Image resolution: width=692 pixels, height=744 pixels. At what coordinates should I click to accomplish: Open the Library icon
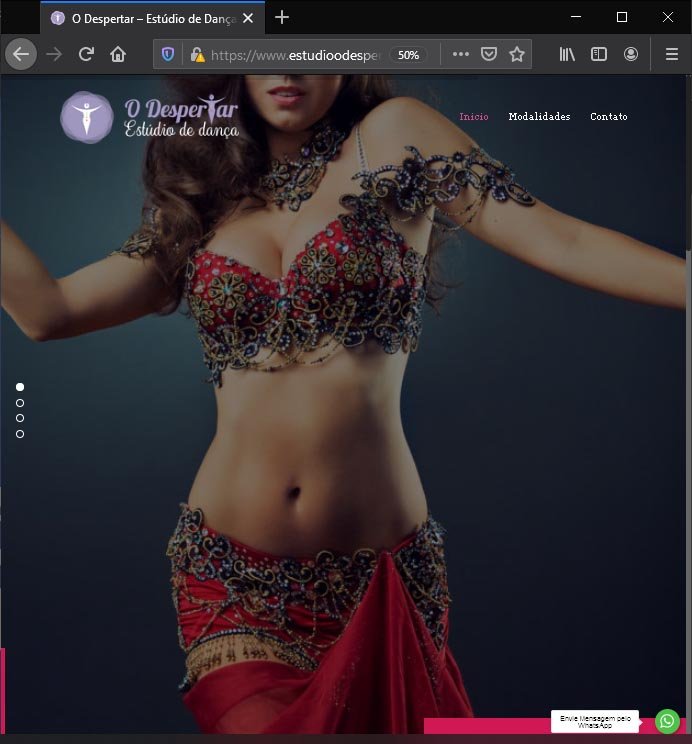pyautogui.click(x=567, y=55)
